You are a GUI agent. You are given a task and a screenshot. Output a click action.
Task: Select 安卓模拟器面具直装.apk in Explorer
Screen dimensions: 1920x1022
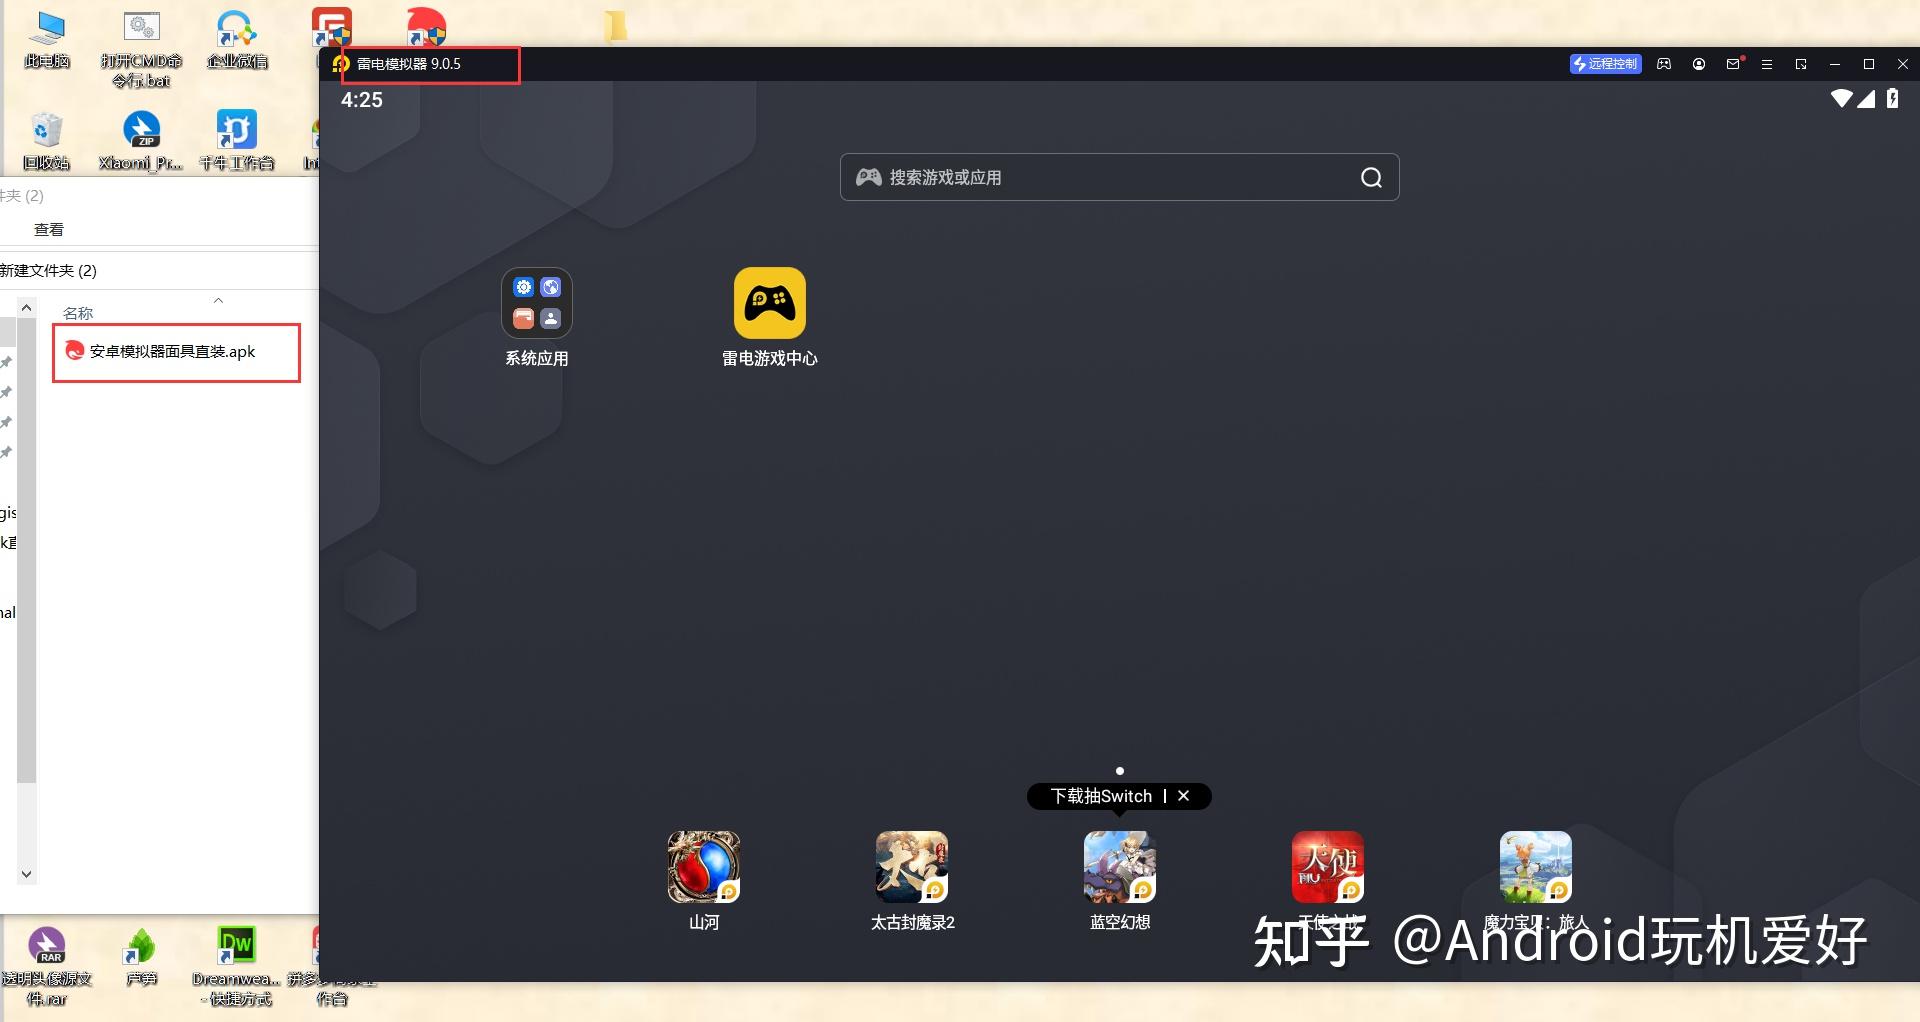tap(172, 351)
